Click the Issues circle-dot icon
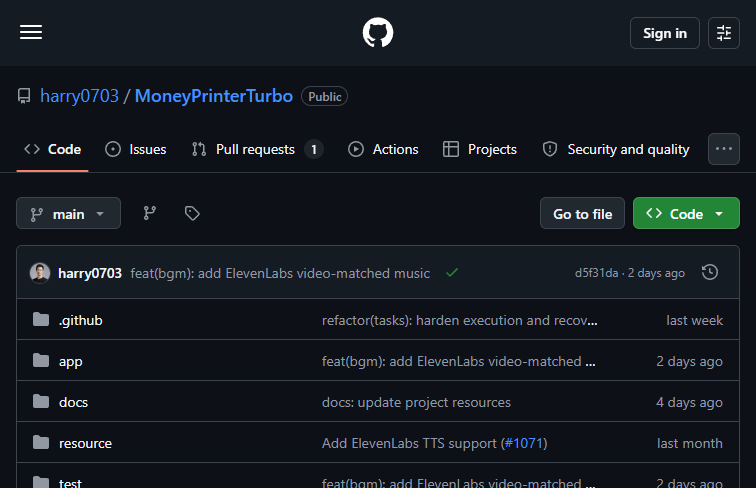Screen dimensions: 756x488 tap(113, 149)
